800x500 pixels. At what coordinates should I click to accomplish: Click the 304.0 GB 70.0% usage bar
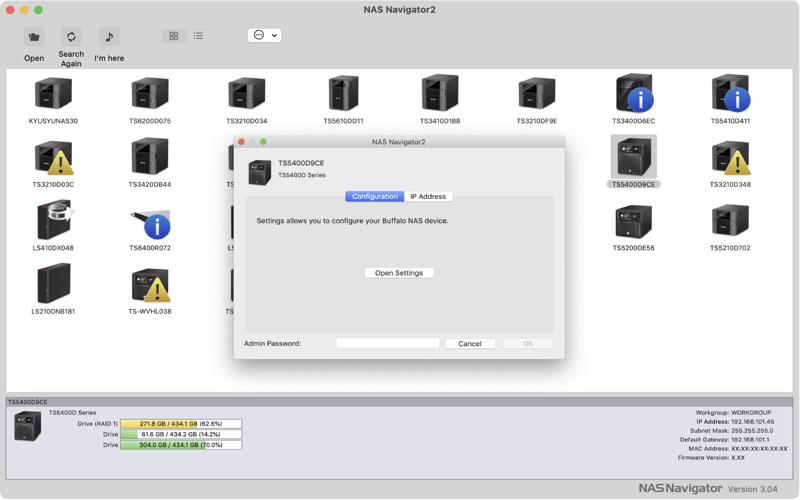tap(181, 445)
